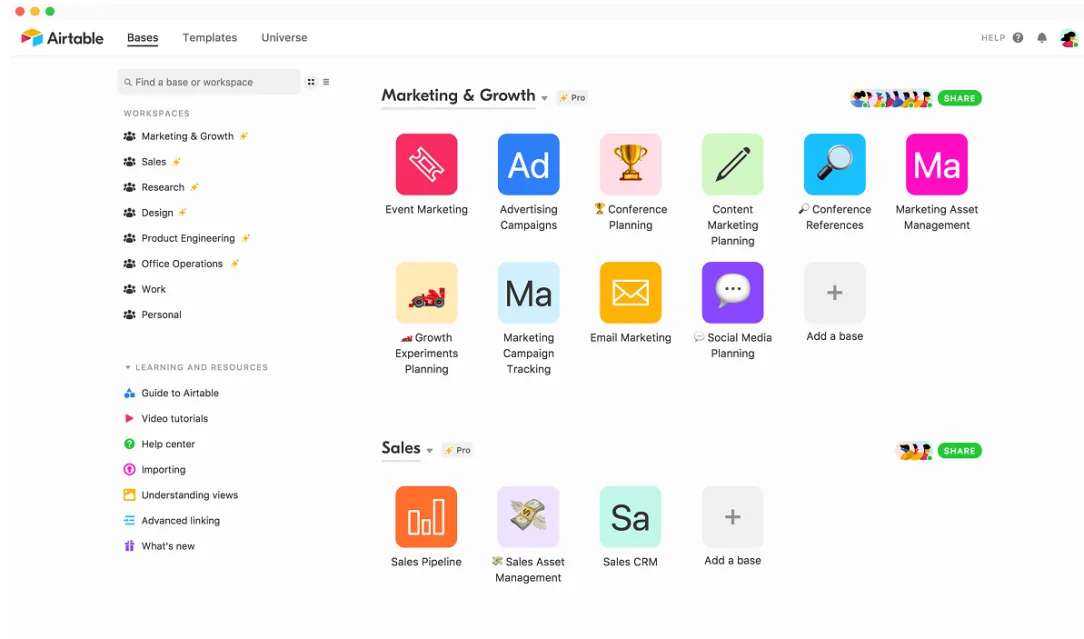The height and width of the screenshot is (639, 1084).
Task: Click the notifications bell icon
Action: click(x=1042, y=38)
